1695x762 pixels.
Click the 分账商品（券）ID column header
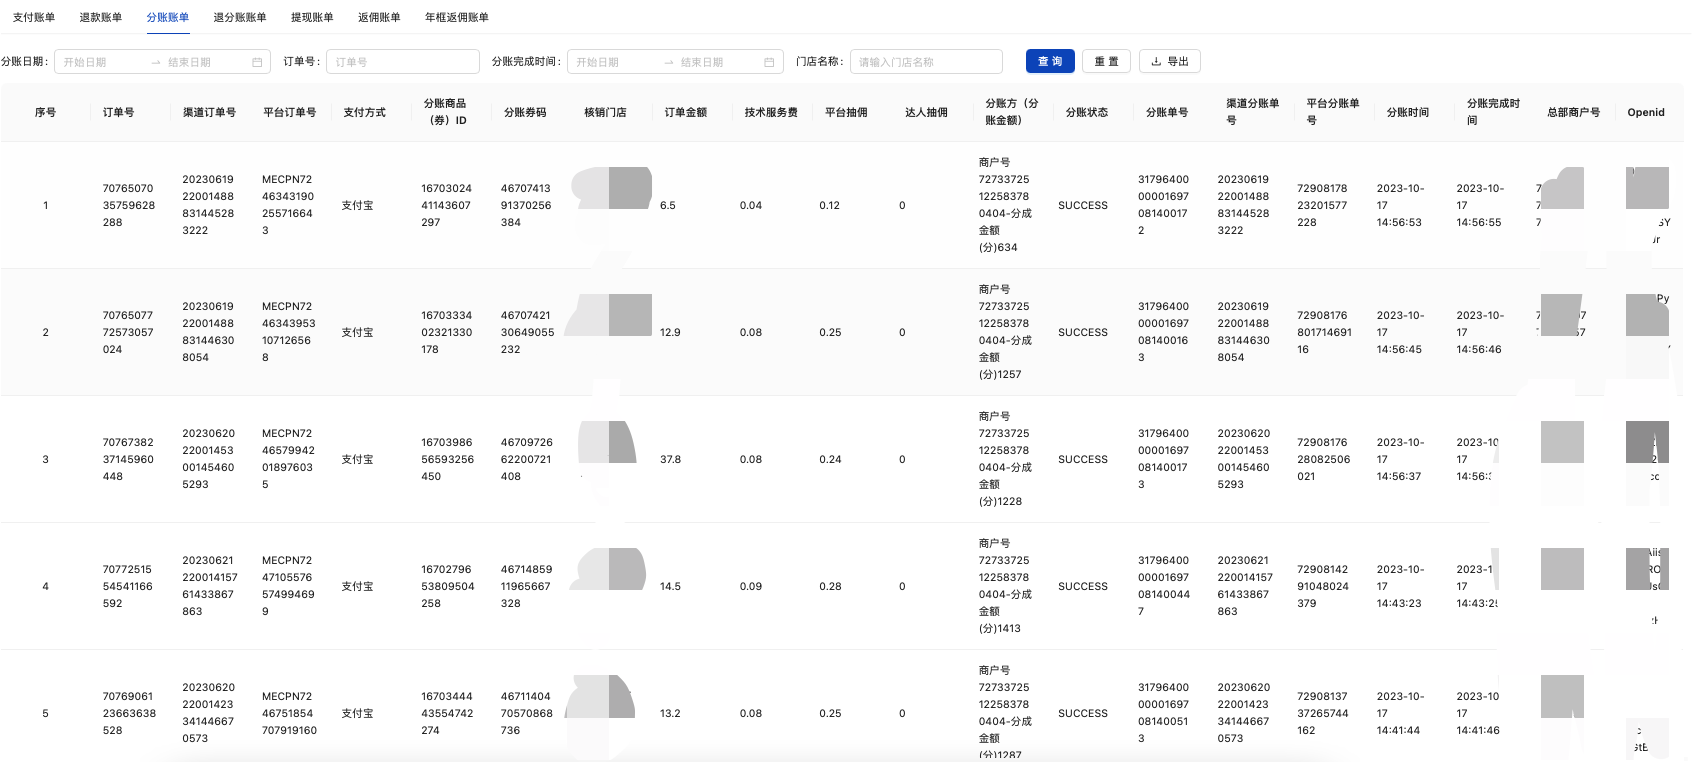[446, 112]
